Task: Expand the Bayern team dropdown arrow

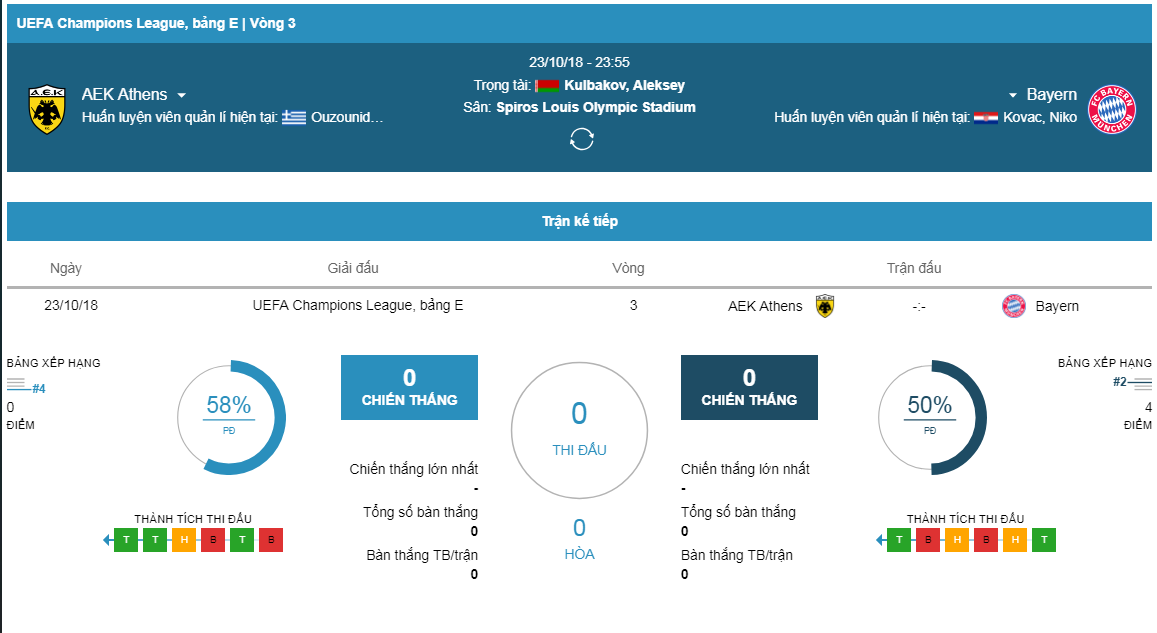Action: [x=1012, y=95]
